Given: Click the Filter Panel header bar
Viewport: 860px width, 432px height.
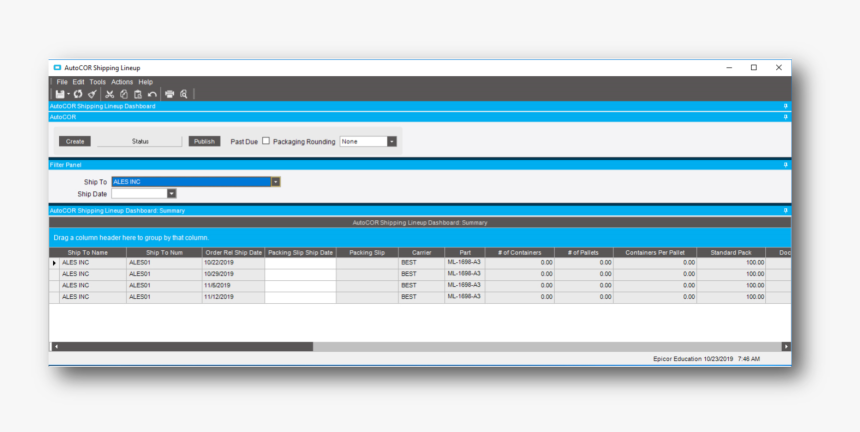Looking at the screenshot, I should (420, 164).
